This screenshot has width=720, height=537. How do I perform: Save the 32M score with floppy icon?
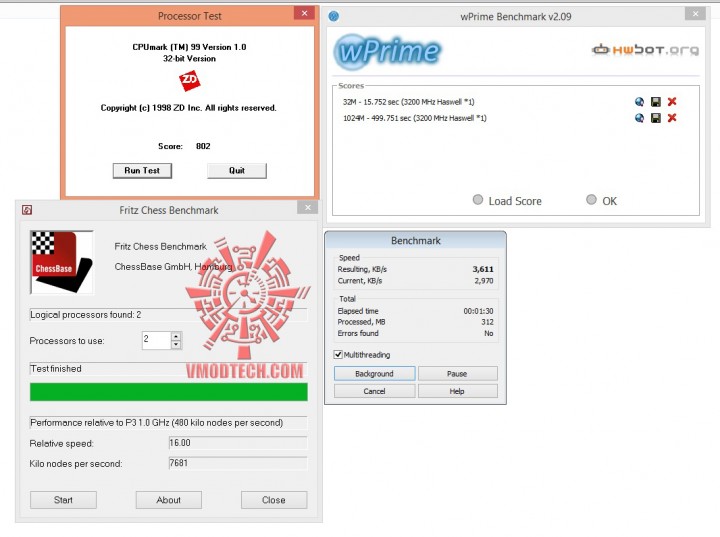tap(656, 102)
